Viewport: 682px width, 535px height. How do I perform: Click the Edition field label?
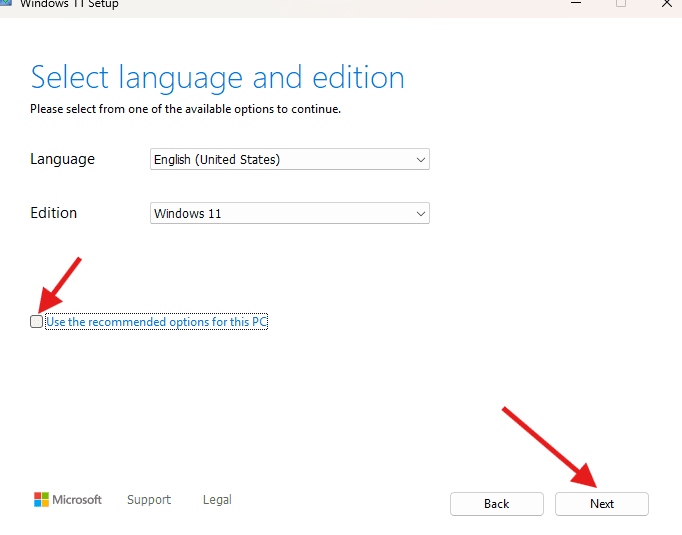[53, 213]
